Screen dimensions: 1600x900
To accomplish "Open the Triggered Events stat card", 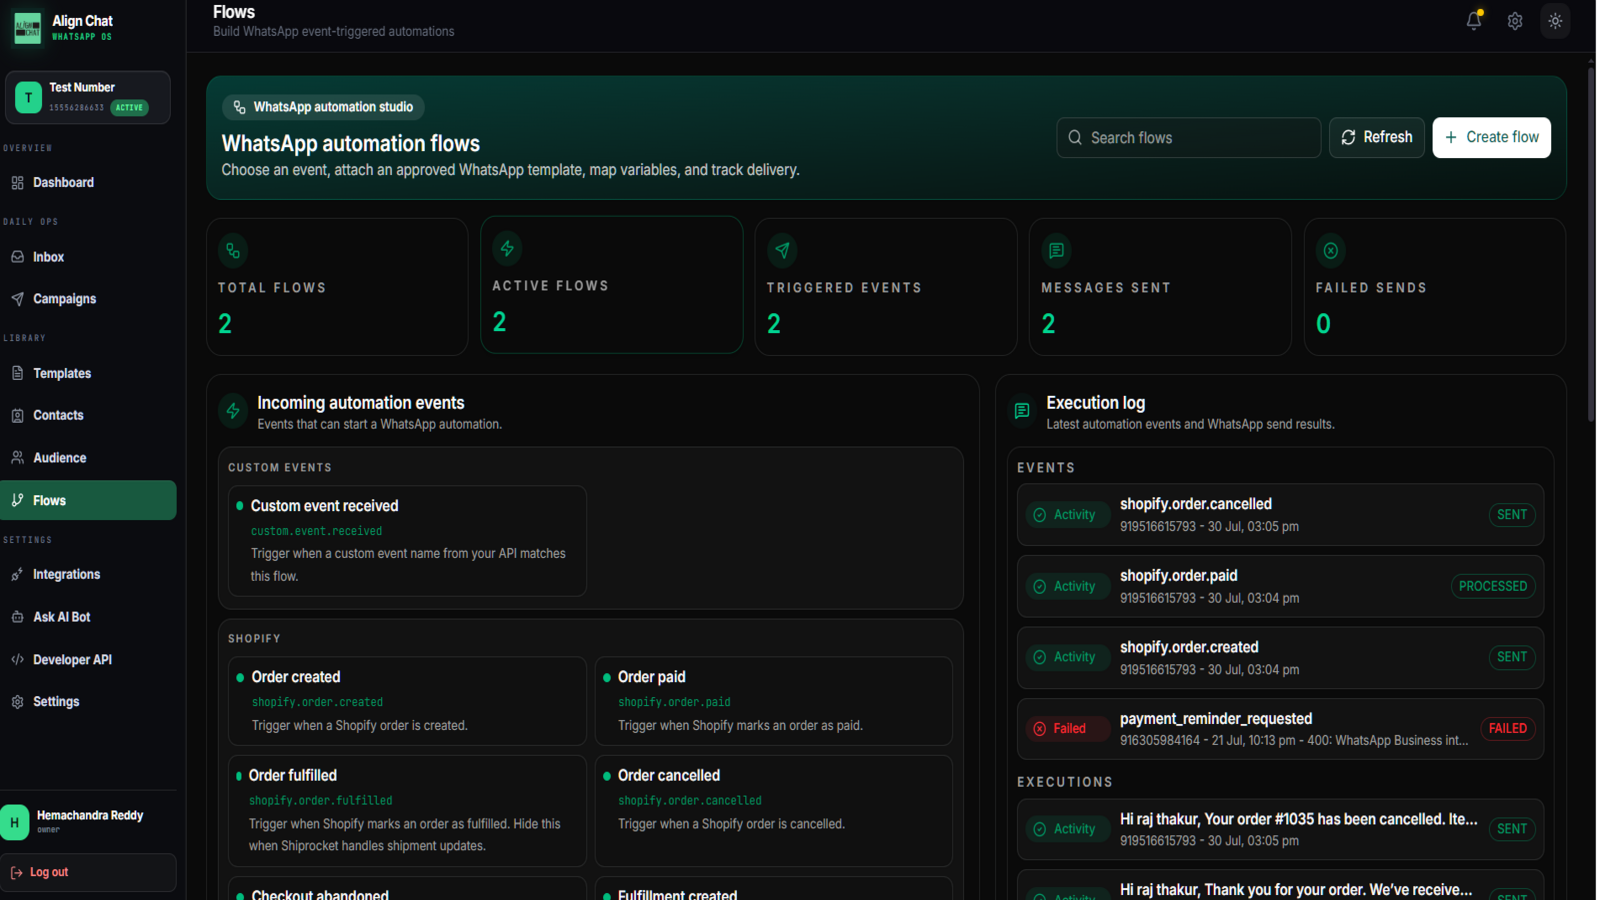I will [886, 287].
